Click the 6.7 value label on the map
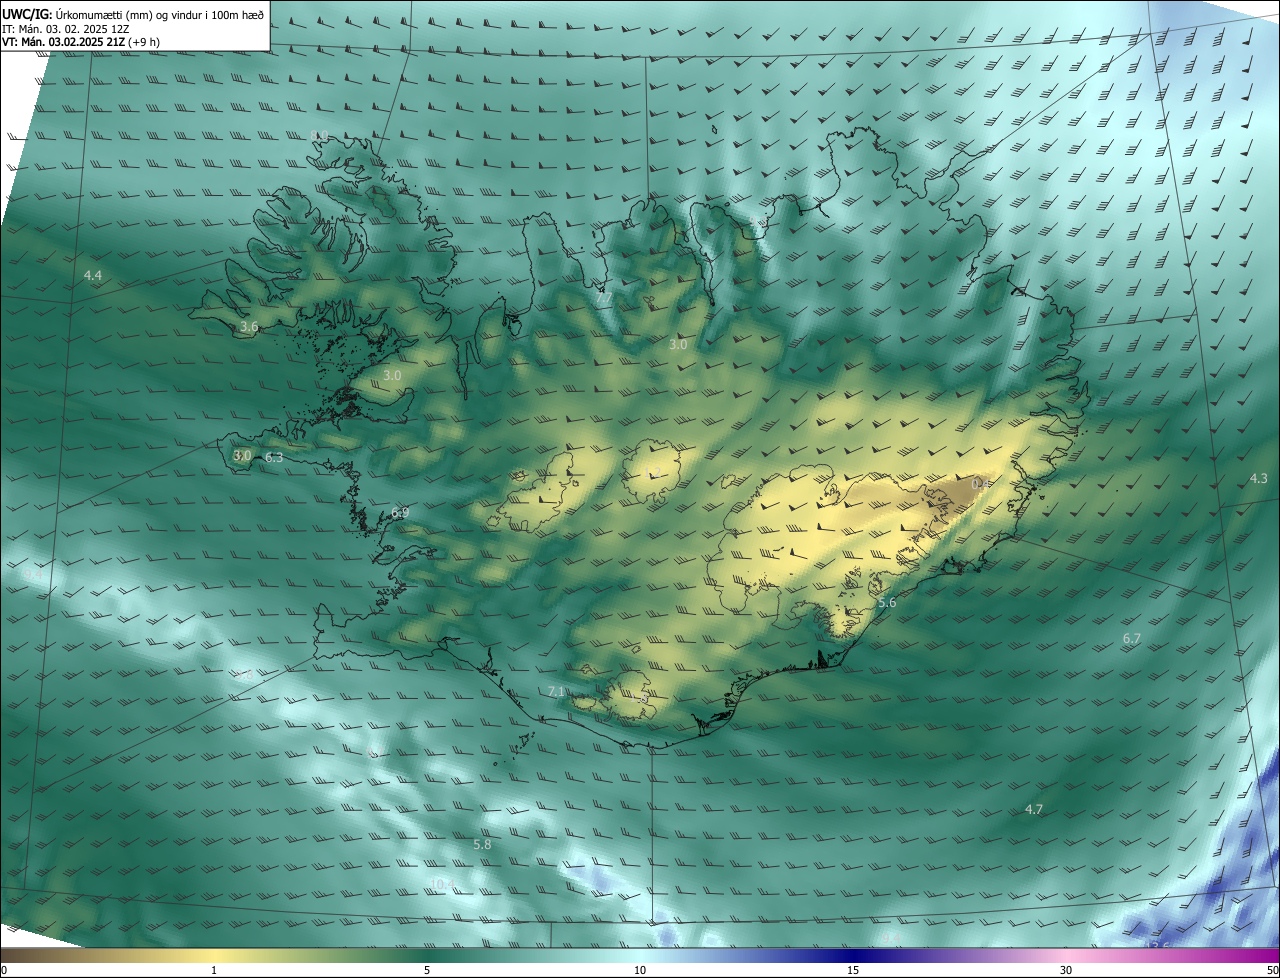Screen dimensions: 1280x978 click(1132, 638)
